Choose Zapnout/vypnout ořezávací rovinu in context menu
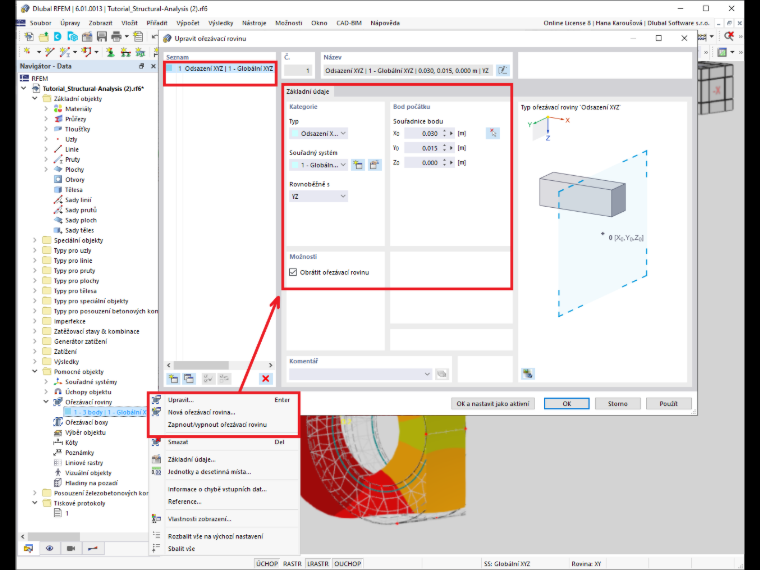This screenshot has height=570, width=760. (225, 425)
